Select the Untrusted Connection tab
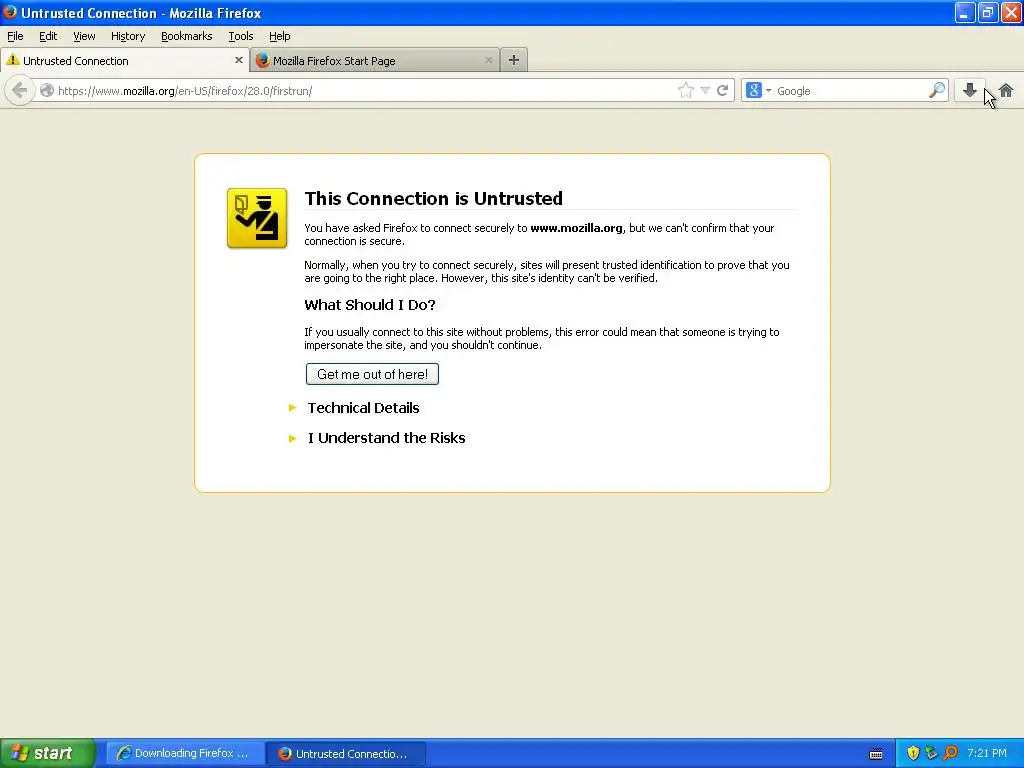1024x768 pixels. (x=125, y=60)
